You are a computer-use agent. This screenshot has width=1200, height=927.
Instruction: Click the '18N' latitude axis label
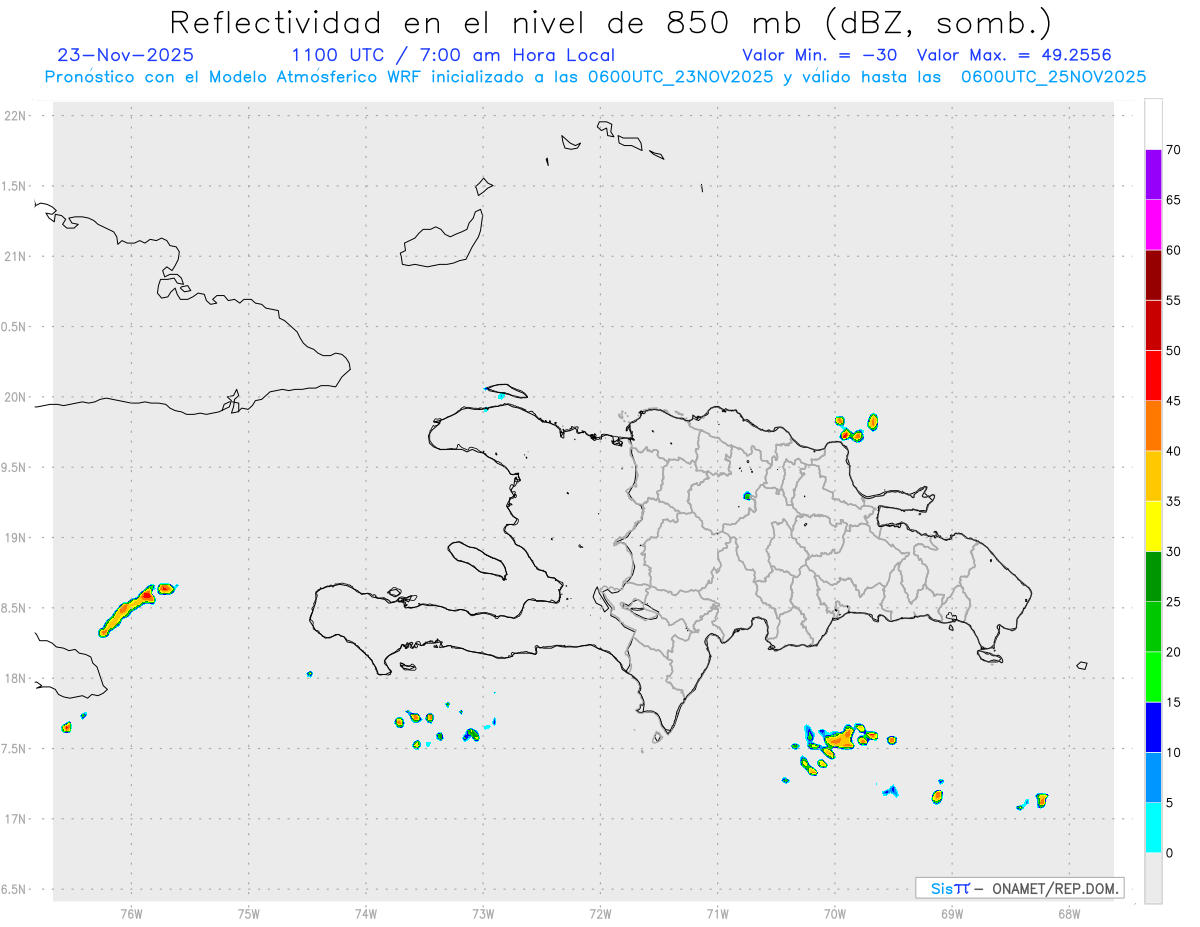pyautogui.click(x=17, y=678)
